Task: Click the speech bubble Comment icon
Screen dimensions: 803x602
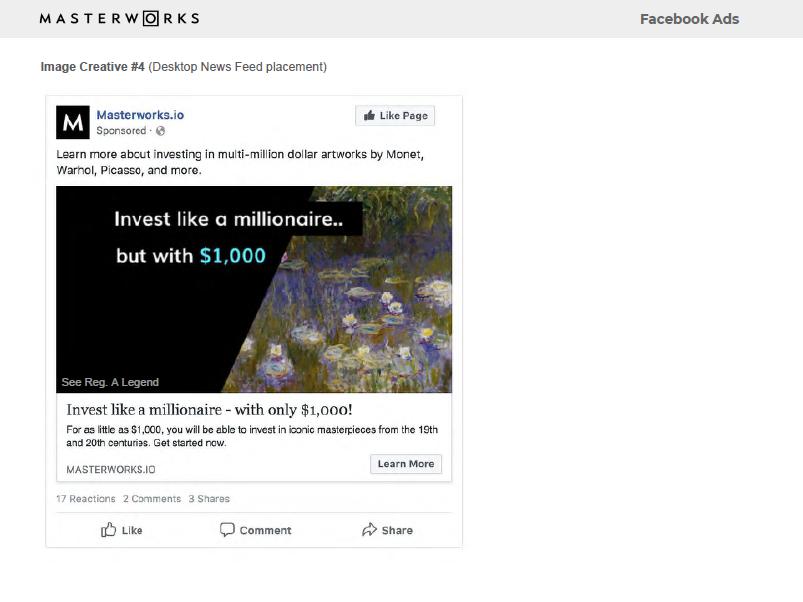Action: tap(227, 530)
